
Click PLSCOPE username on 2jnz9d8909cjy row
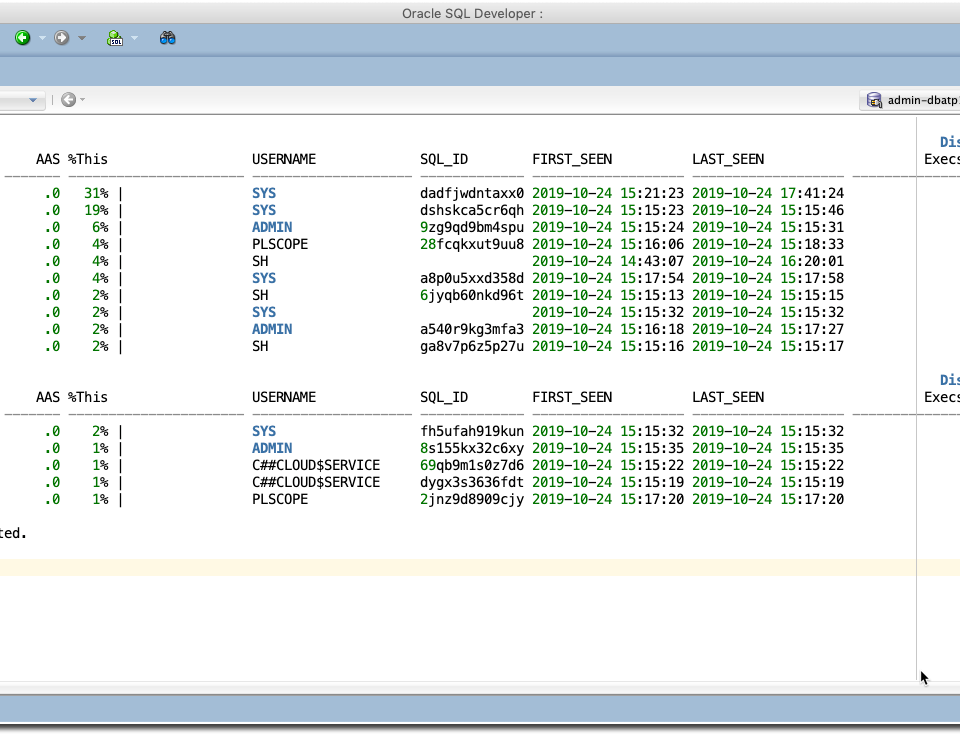[280, 500]
